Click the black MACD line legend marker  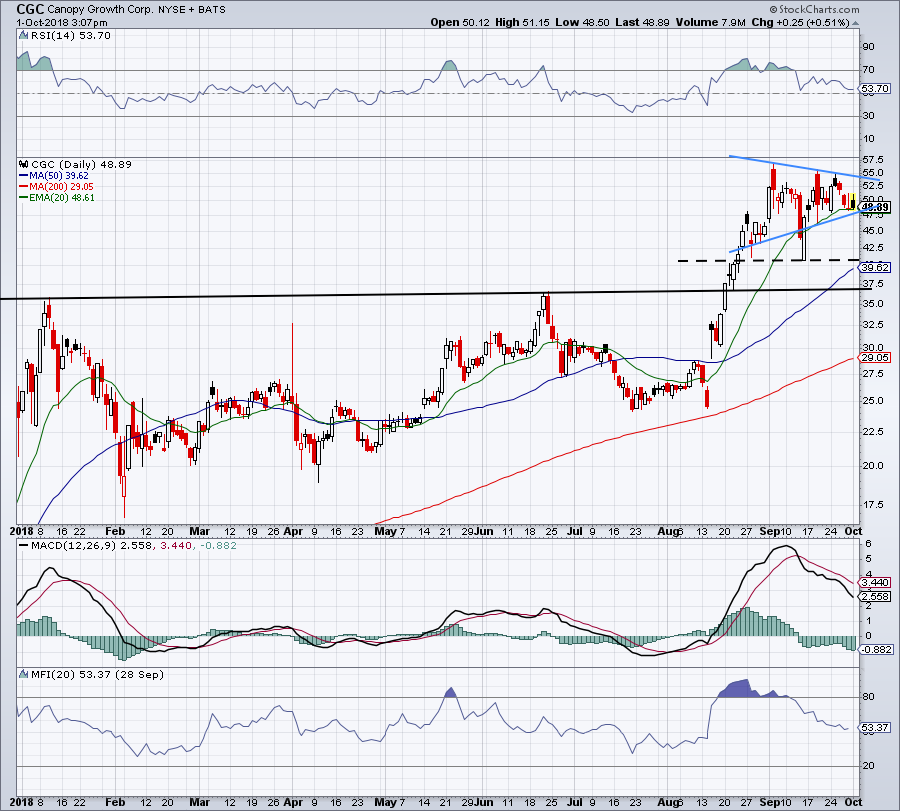(24, 546)
